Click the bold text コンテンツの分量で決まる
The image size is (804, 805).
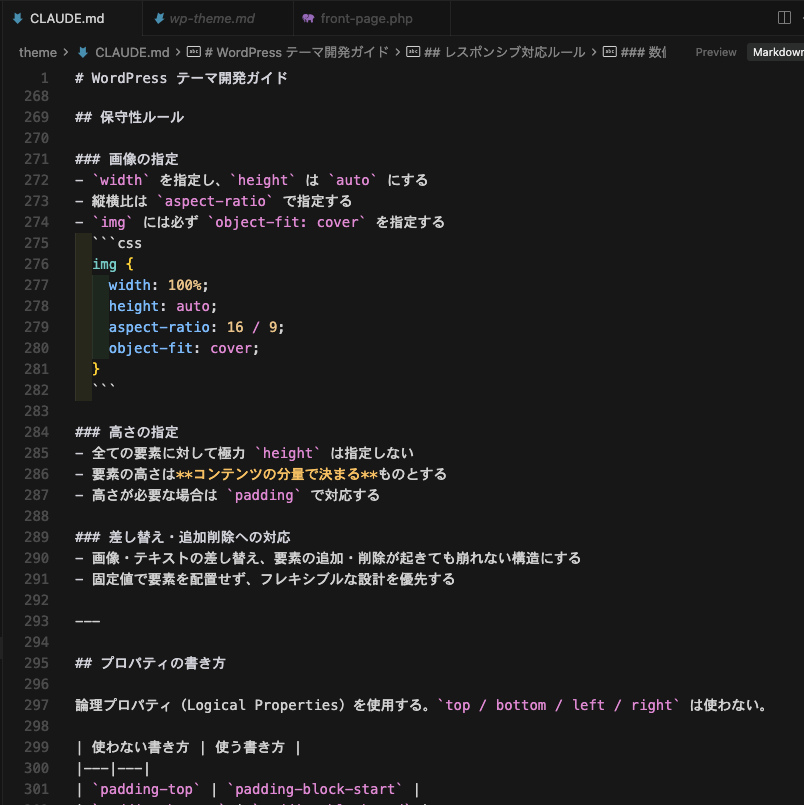pos(277,474)
